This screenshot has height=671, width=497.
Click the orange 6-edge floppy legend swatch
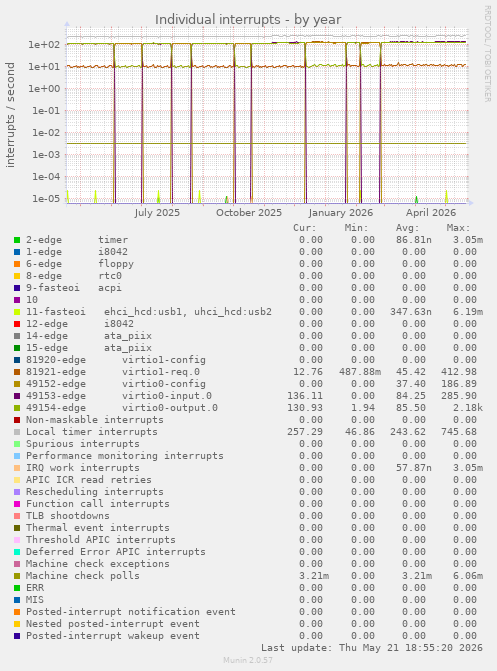click(17, 264)
